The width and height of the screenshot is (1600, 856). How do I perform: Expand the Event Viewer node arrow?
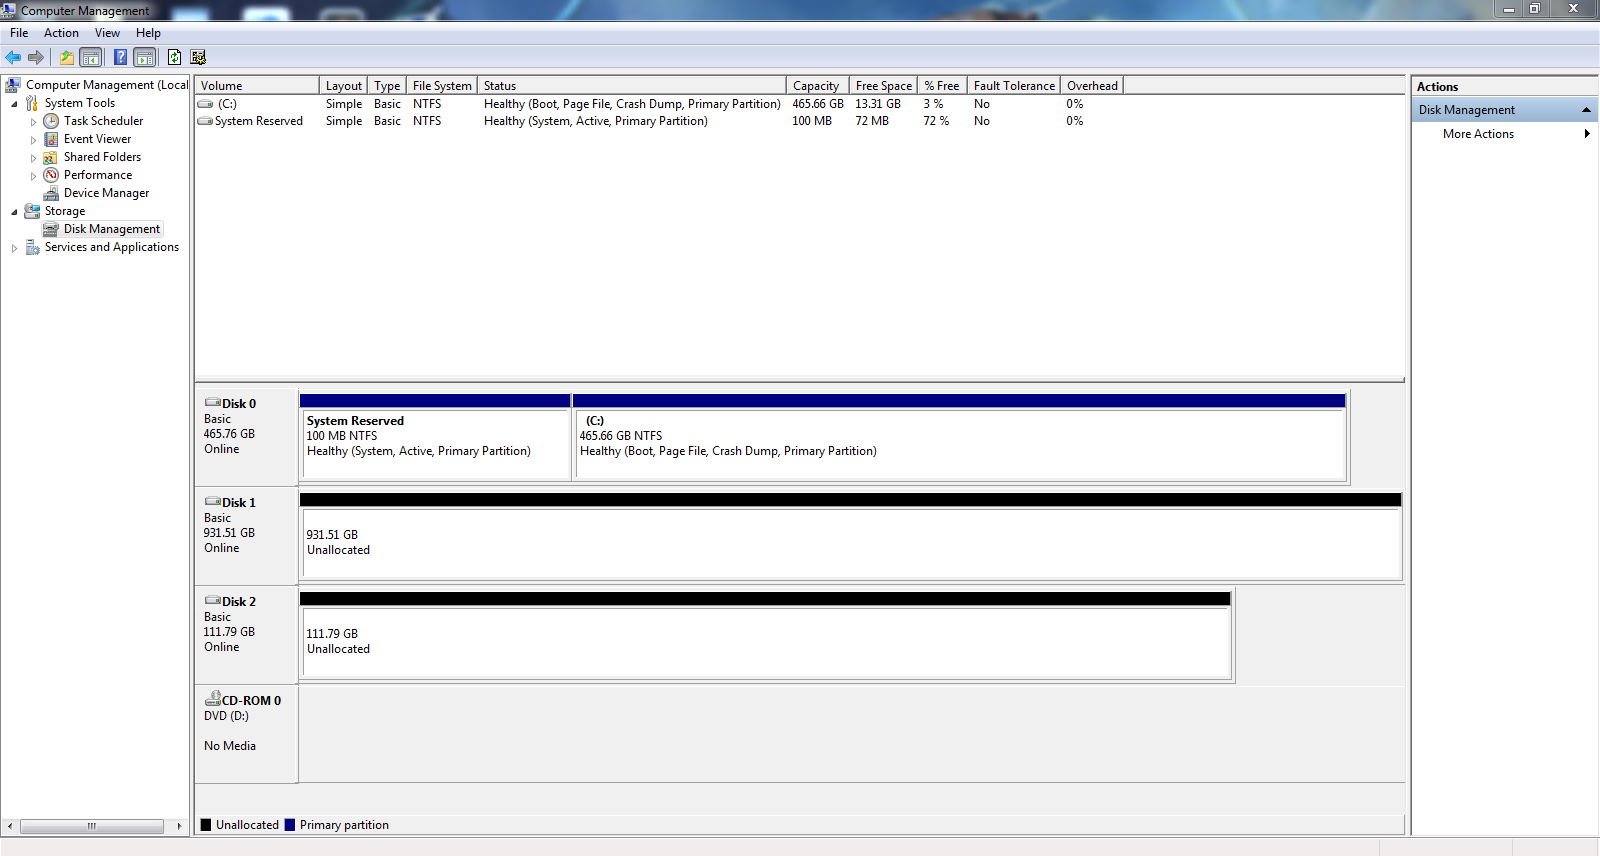33,140
